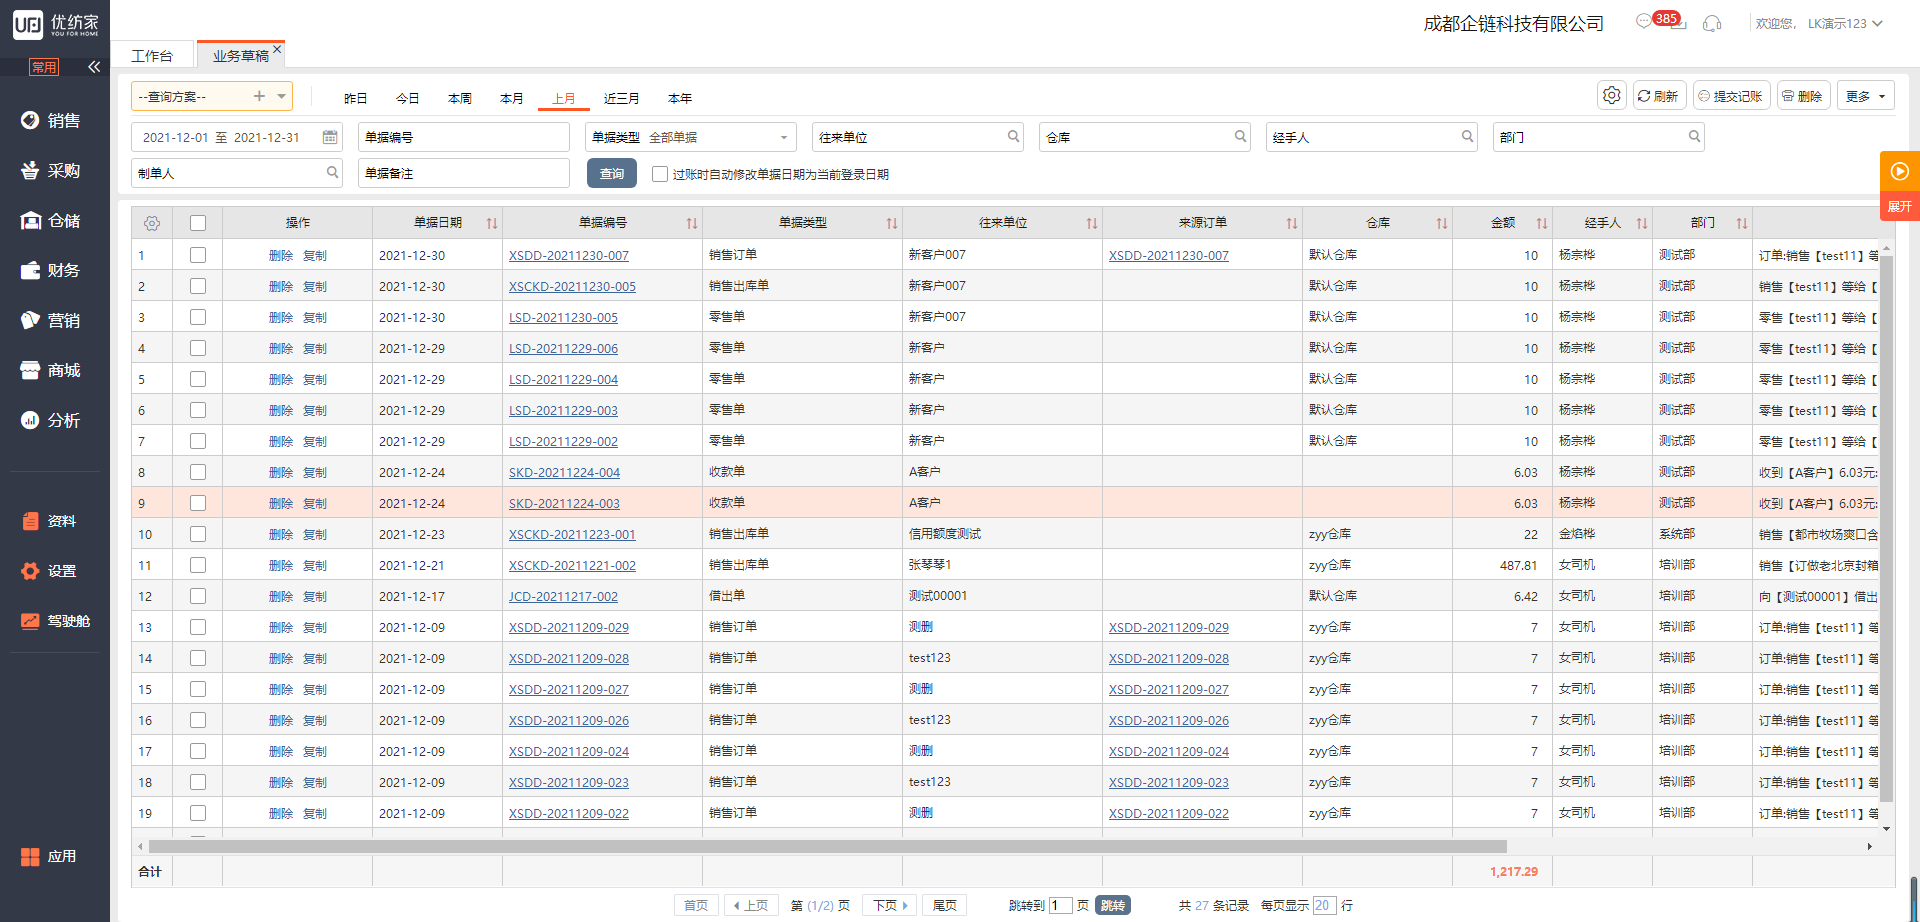This screenshot has width=1920, height=922.
Task: Click the calendar icon in date range field
Action: point(330,137)
